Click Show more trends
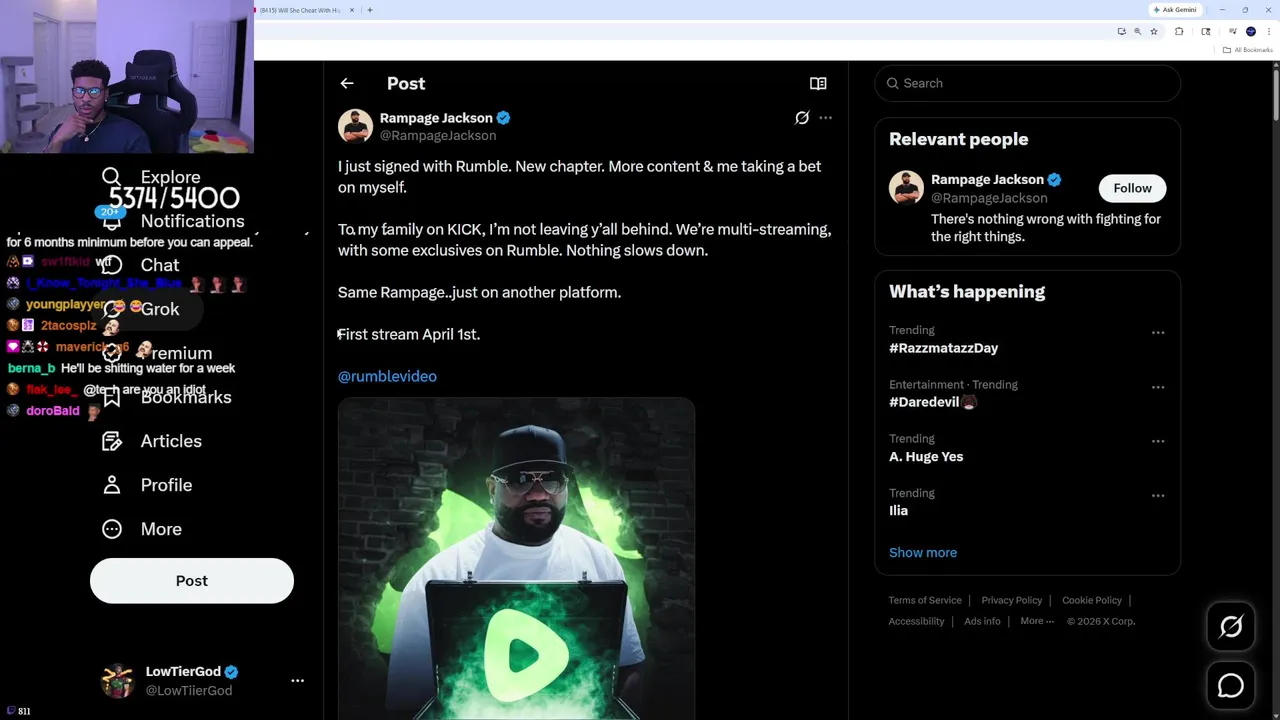This screenshot has height=720, width=1280. (x=923, y=552)
